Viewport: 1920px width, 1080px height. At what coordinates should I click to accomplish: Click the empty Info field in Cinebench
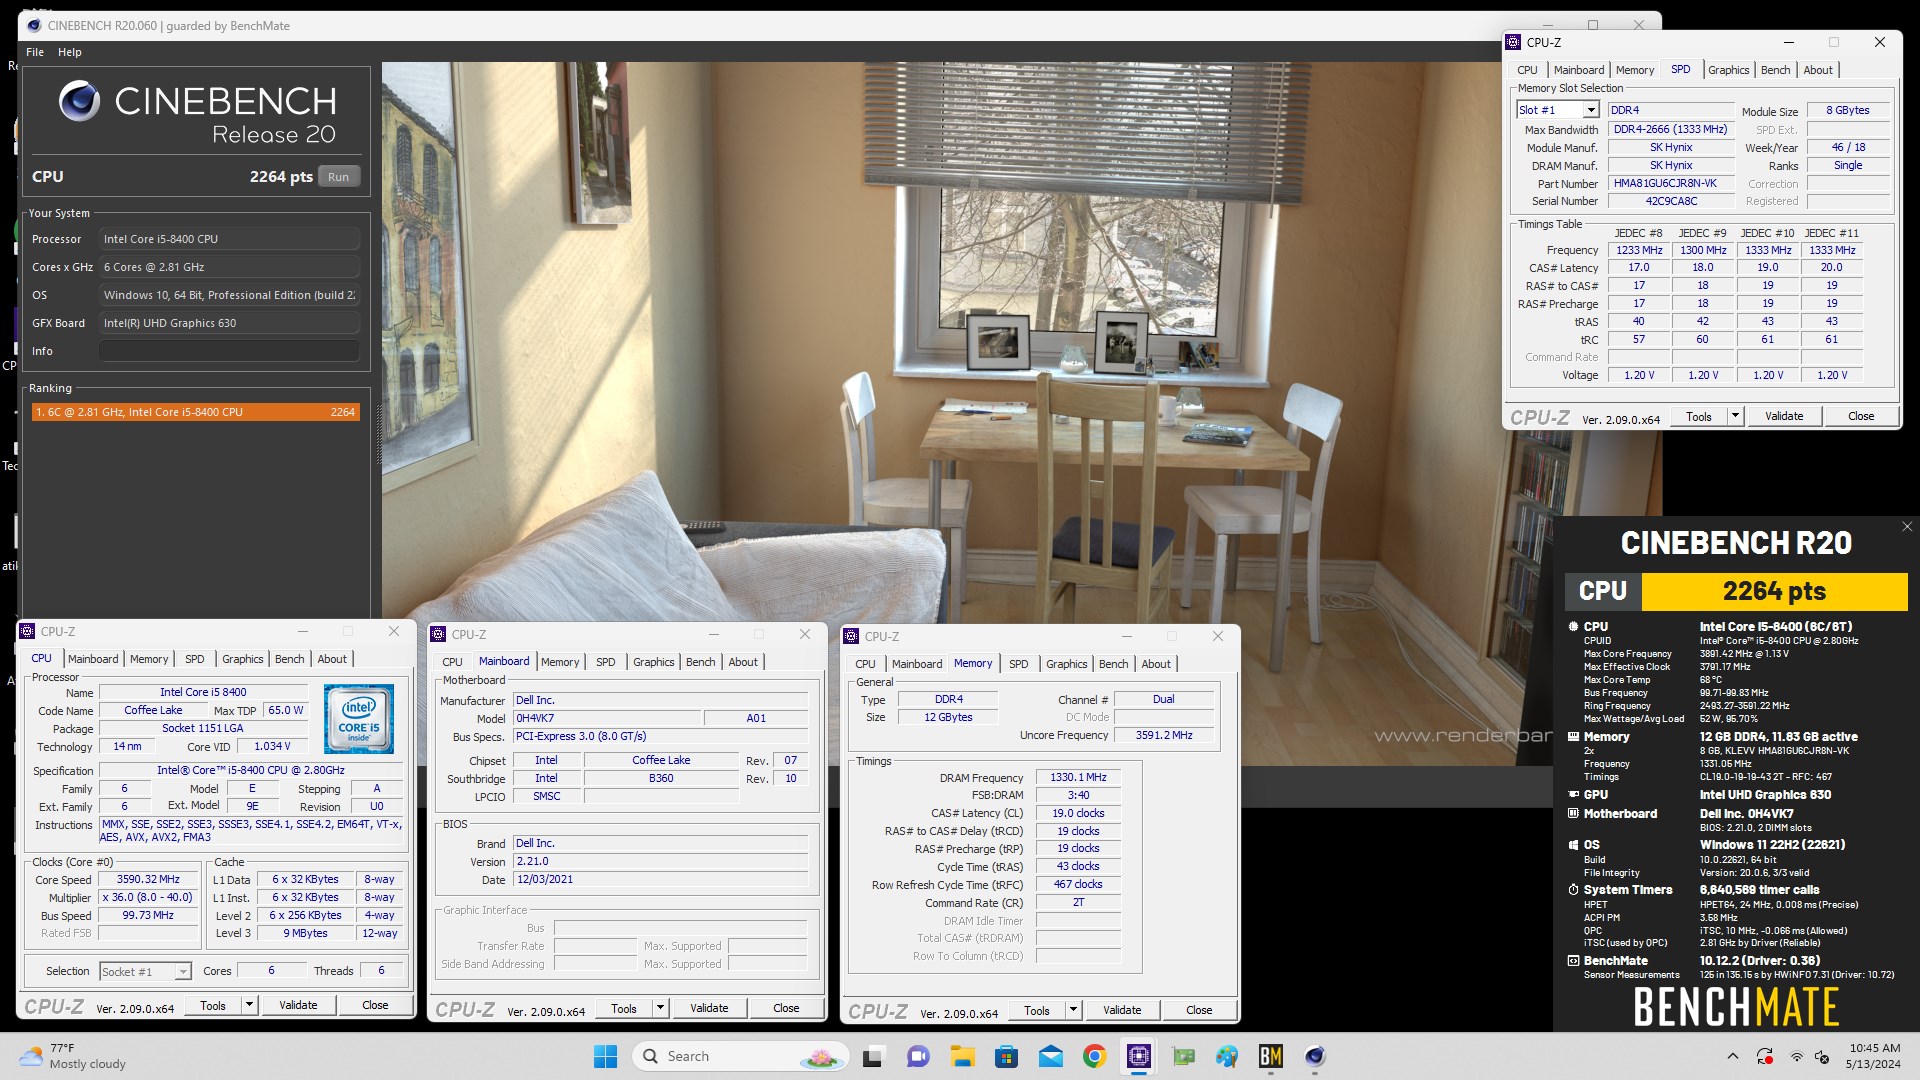tap(229, 351)
